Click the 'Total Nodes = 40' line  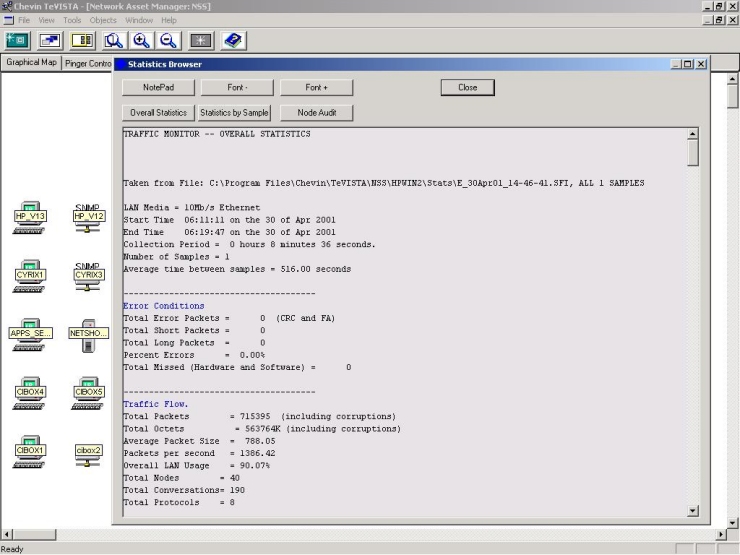(x=182, y=478)
